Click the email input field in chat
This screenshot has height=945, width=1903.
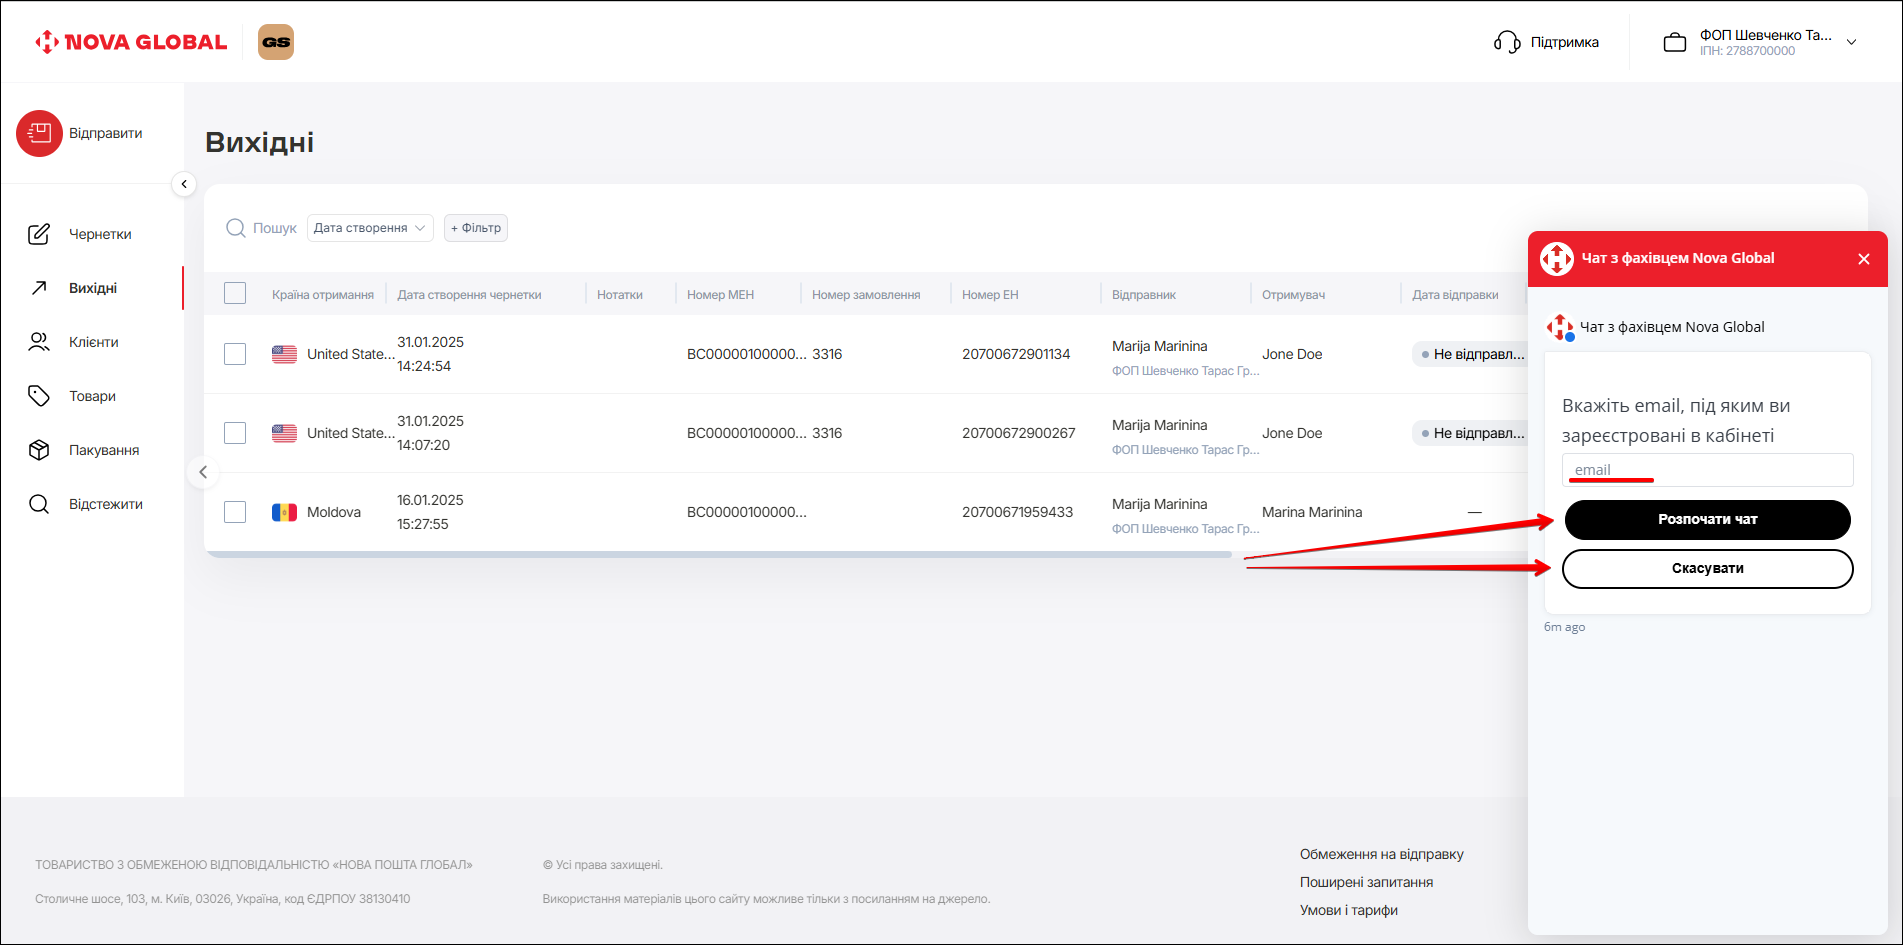(x=1707, y=470)
